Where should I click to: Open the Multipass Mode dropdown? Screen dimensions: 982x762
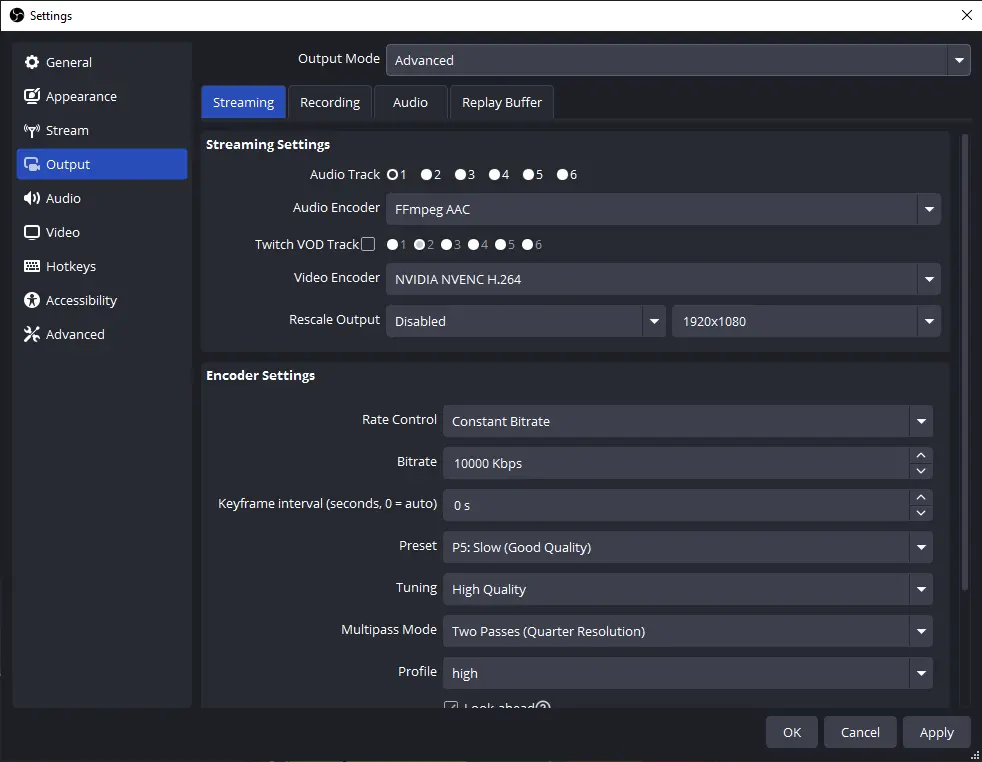click(x=688, y=631)
